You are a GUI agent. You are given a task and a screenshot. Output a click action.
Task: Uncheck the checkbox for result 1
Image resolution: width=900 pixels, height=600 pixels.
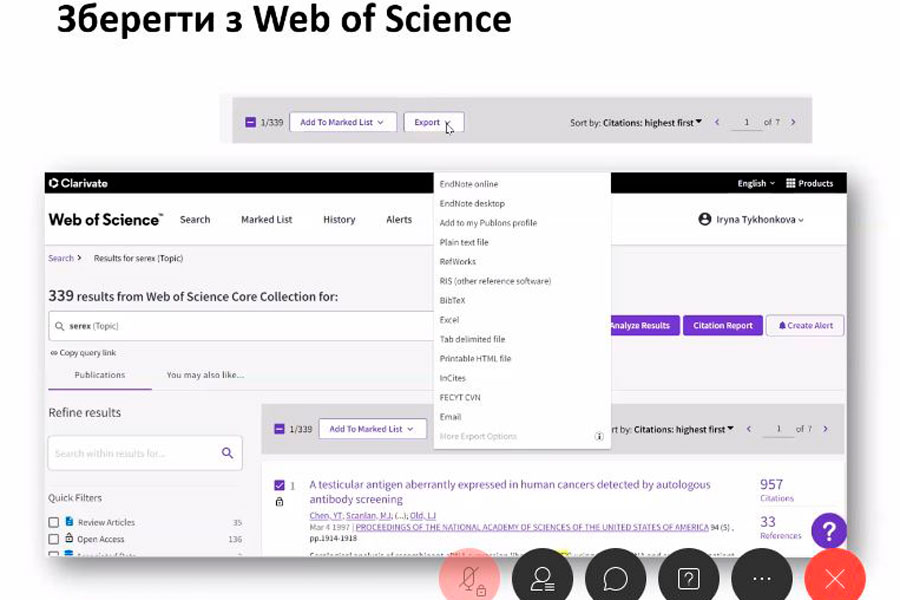pos(280,485)
